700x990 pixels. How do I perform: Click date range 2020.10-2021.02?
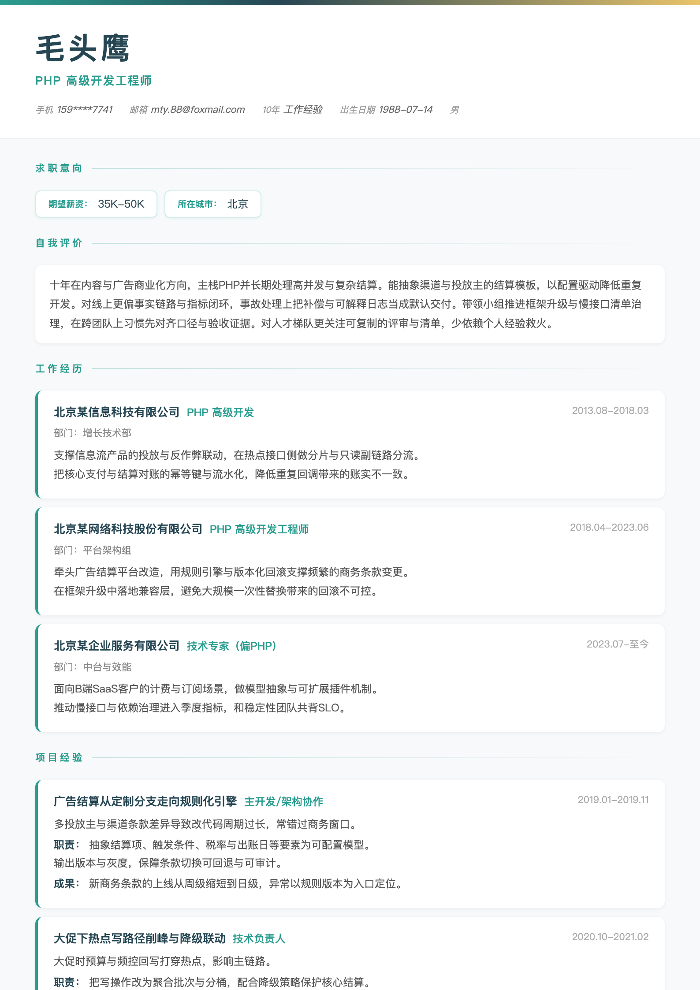click(x=610, y=936)
